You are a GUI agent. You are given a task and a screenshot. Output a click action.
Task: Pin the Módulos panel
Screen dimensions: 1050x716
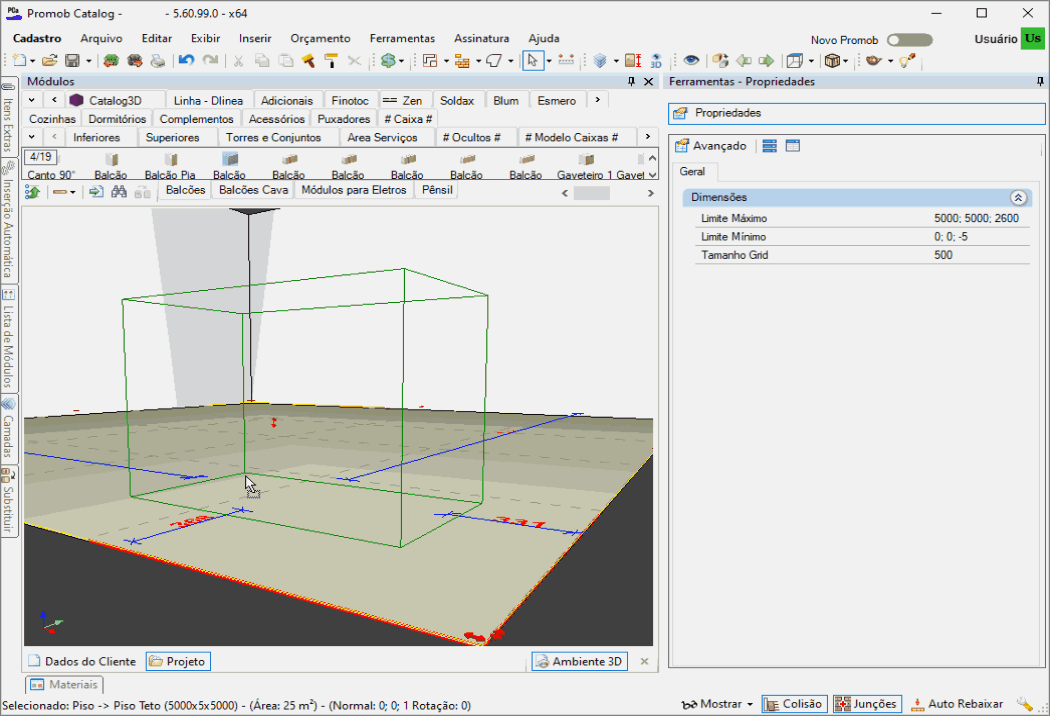tap(631, 81)
